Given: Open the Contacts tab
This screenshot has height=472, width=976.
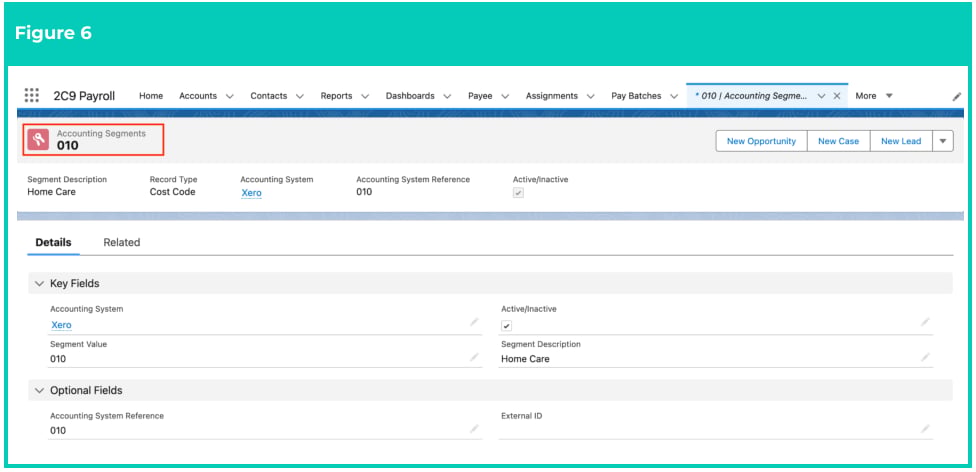Looking at the screenshot, I should point(269,96).
